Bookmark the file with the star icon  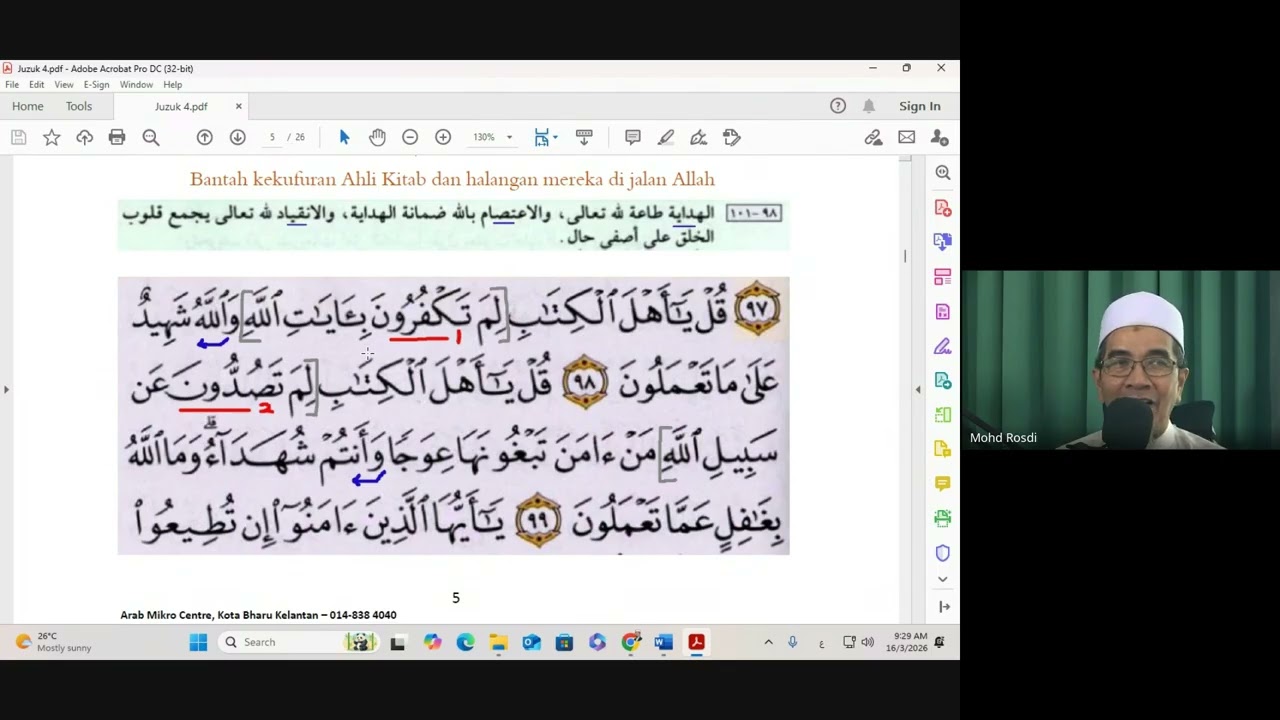pyautogui.click(x=51, y=138)
